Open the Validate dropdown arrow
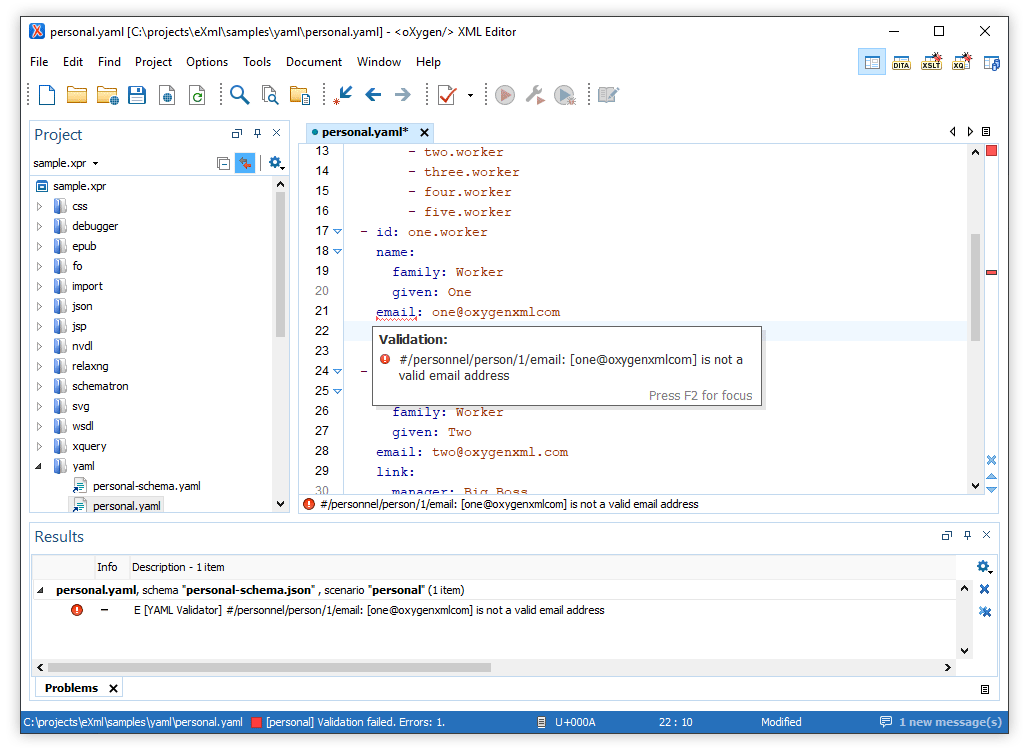Viewport: 1030px width, 750px height. pyautogui.click(x=470, y=96)
